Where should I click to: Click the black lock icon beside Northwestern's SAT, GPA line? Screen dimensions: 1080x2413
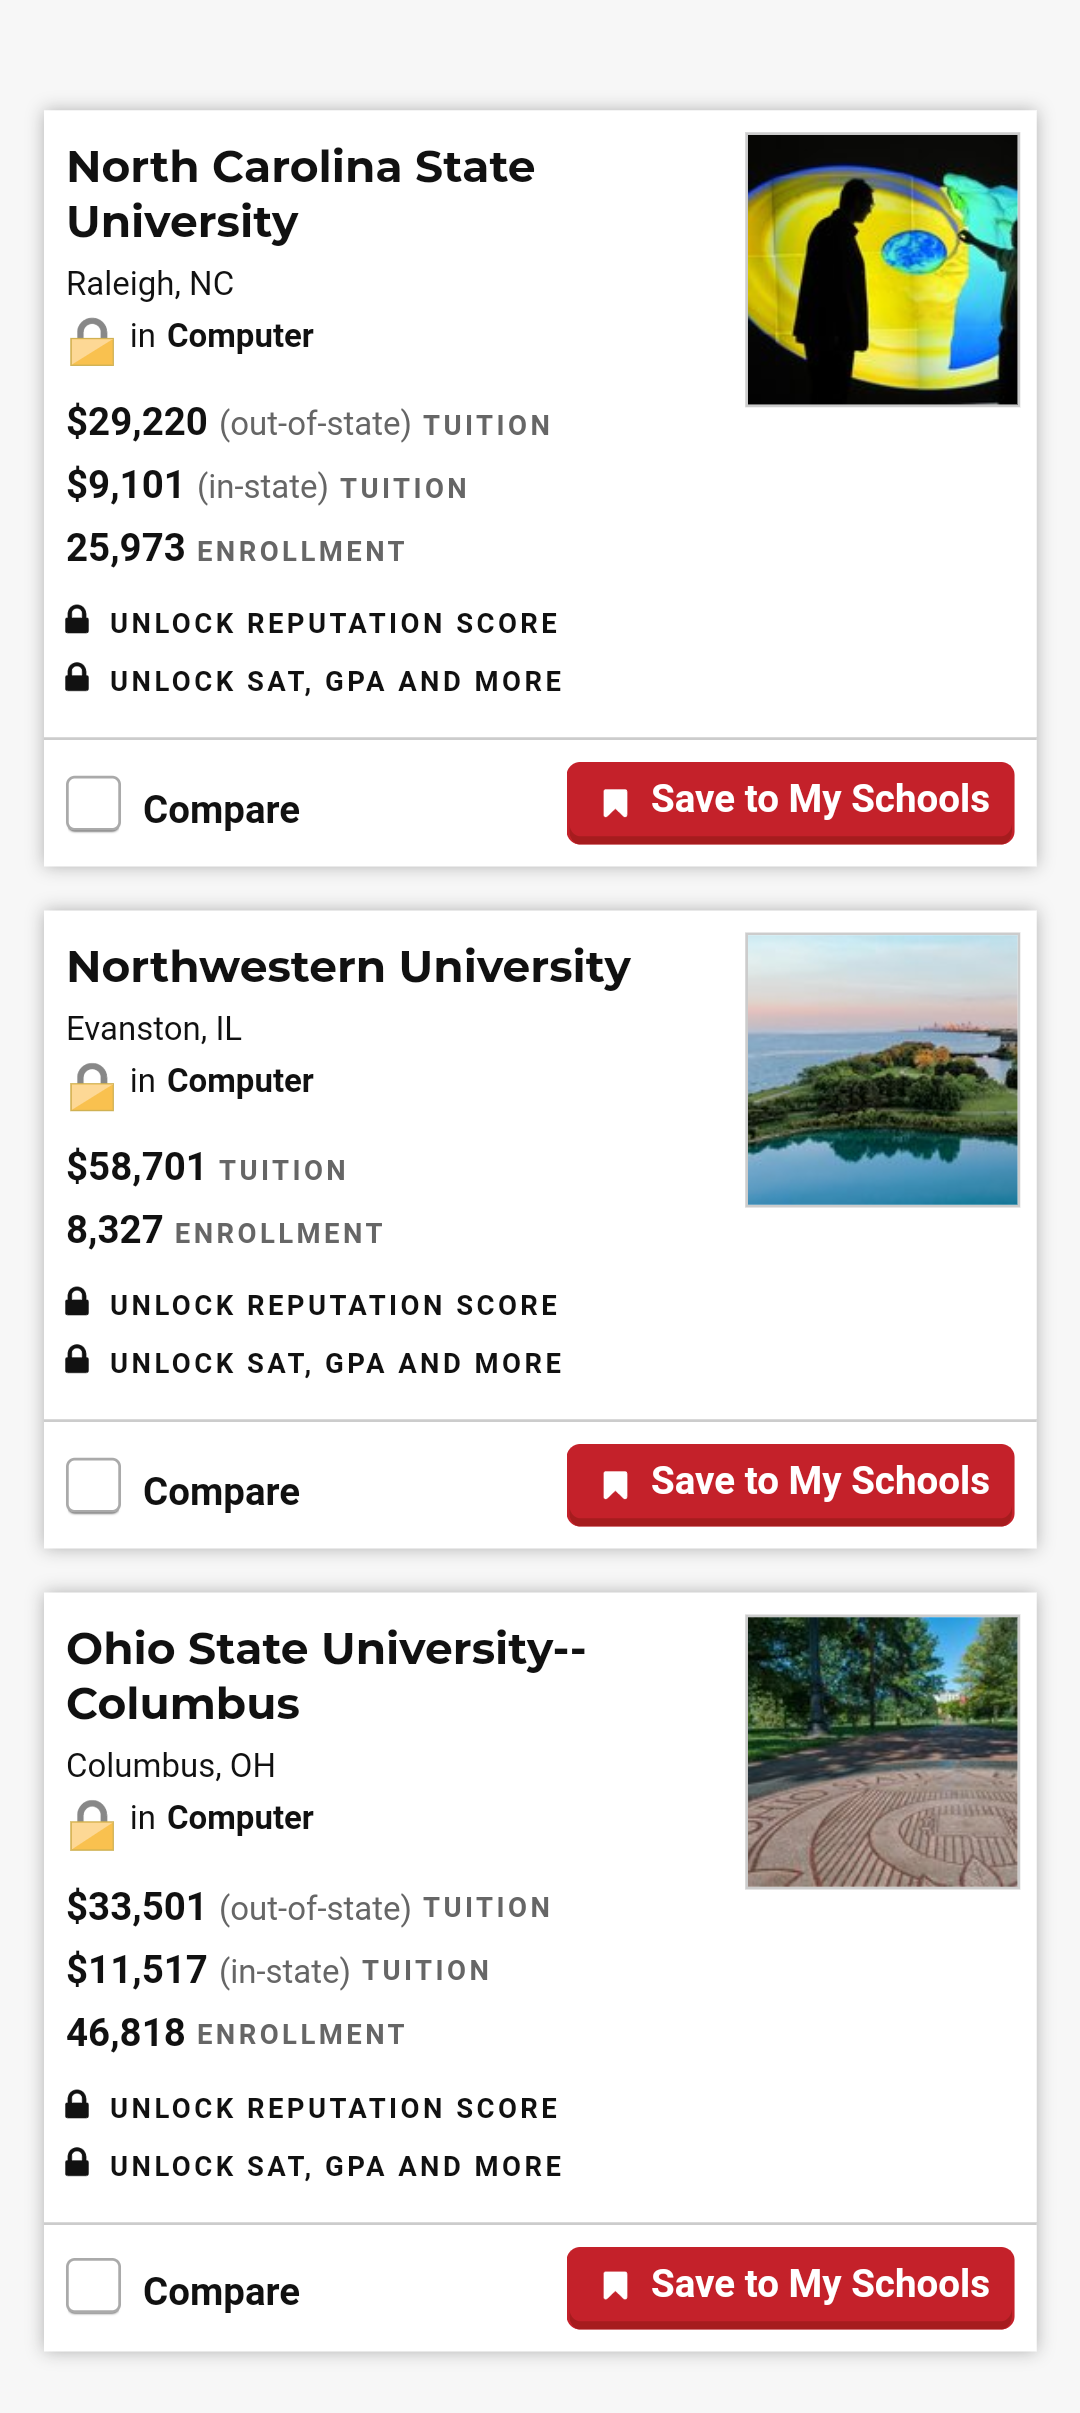tap(77, 1360)
